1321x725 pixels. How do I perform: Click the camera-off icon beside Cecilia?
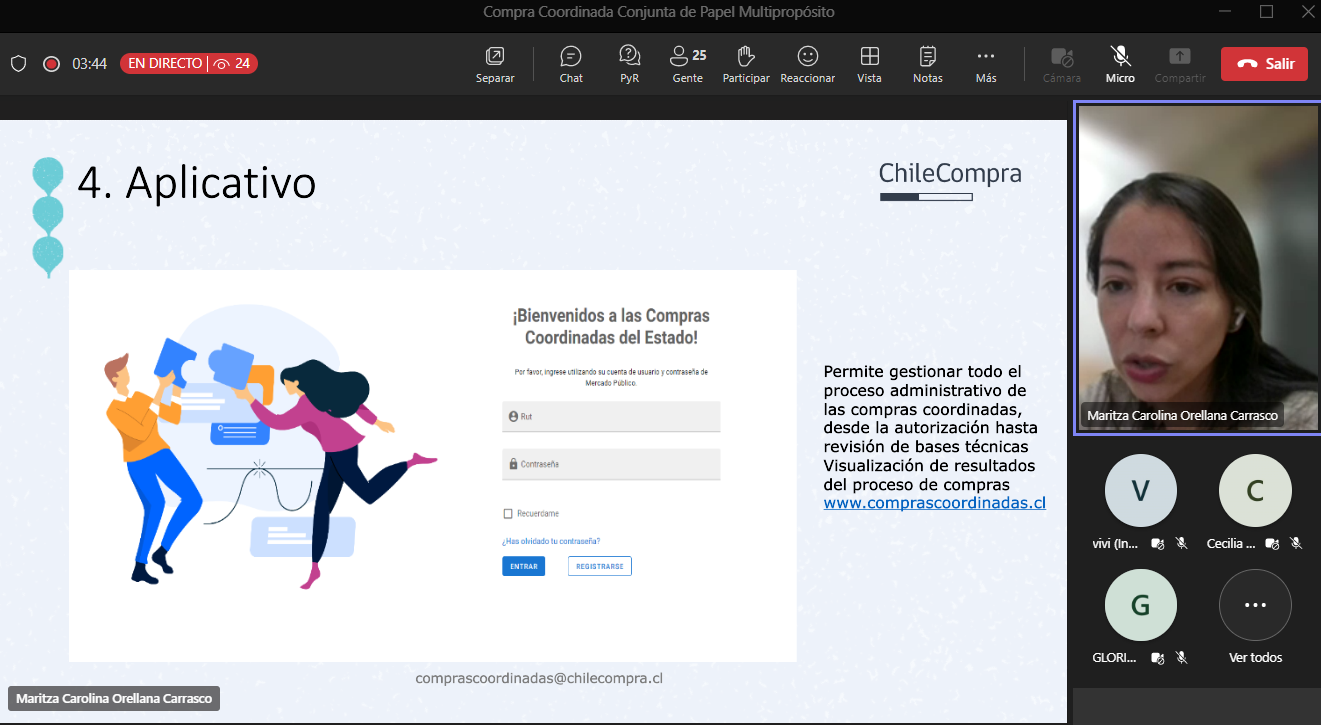1273,544
